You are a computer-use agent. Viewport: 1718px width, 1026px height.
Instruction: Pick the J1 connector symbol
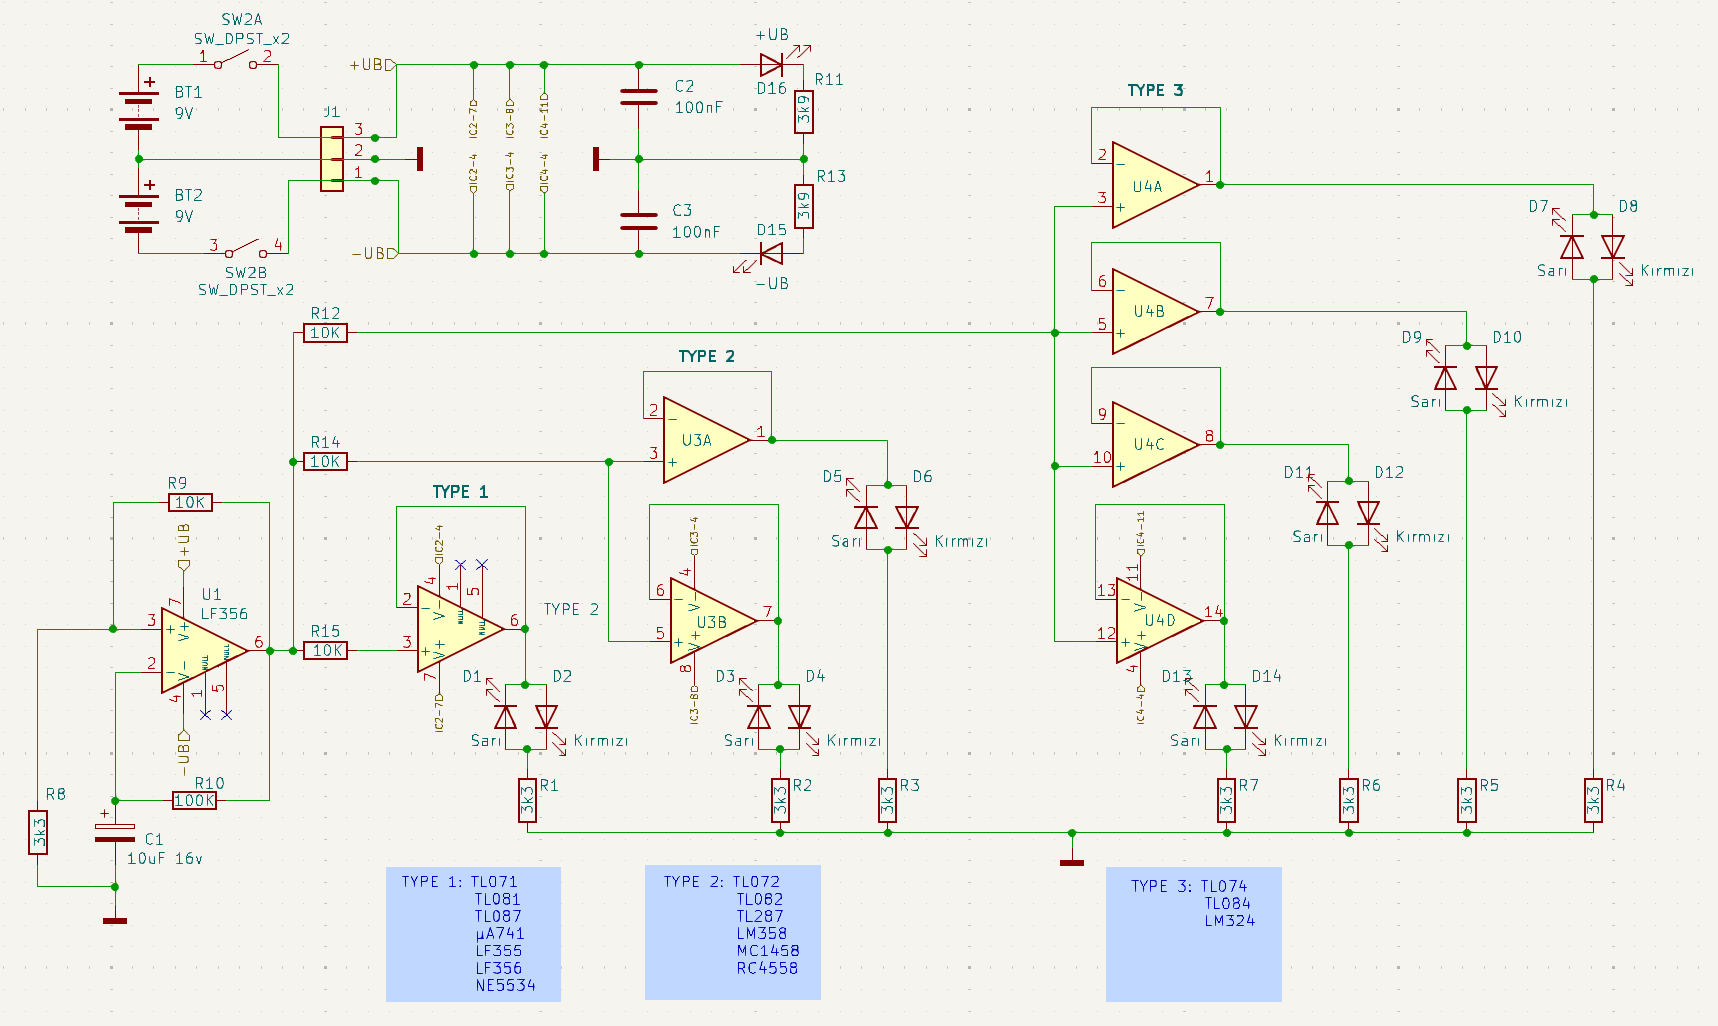(x=331, y=158)
